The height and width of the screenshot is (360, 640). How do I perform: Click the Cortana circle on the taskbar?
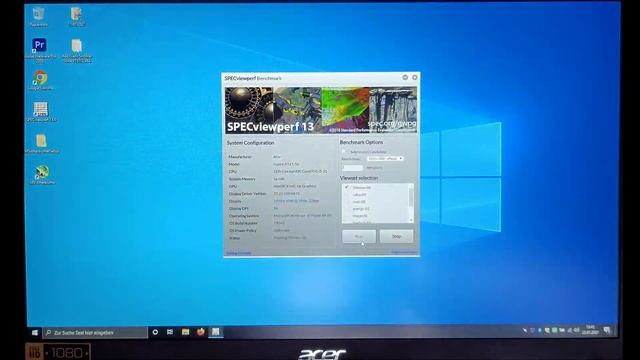[x=155, y=332]
